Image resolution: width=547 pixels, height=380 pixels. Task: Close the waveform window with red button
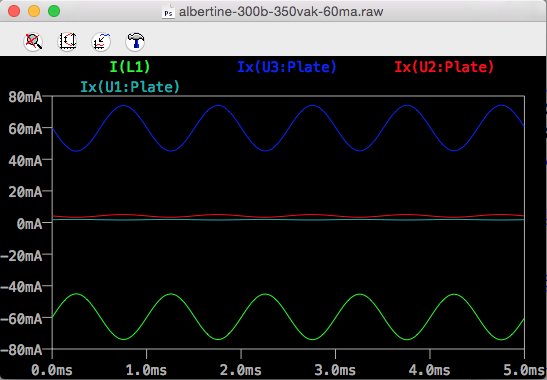pos(14,11)
